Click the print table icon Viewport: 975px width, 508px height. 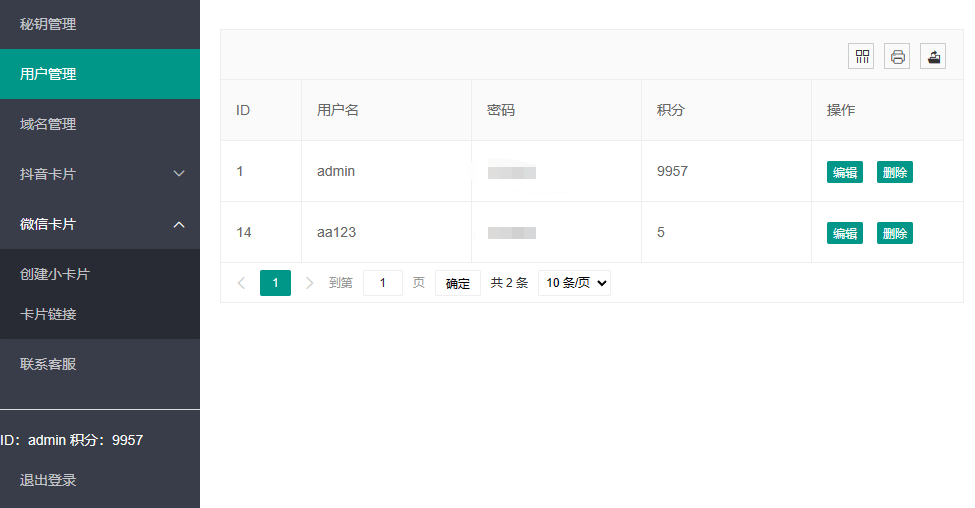897,56
